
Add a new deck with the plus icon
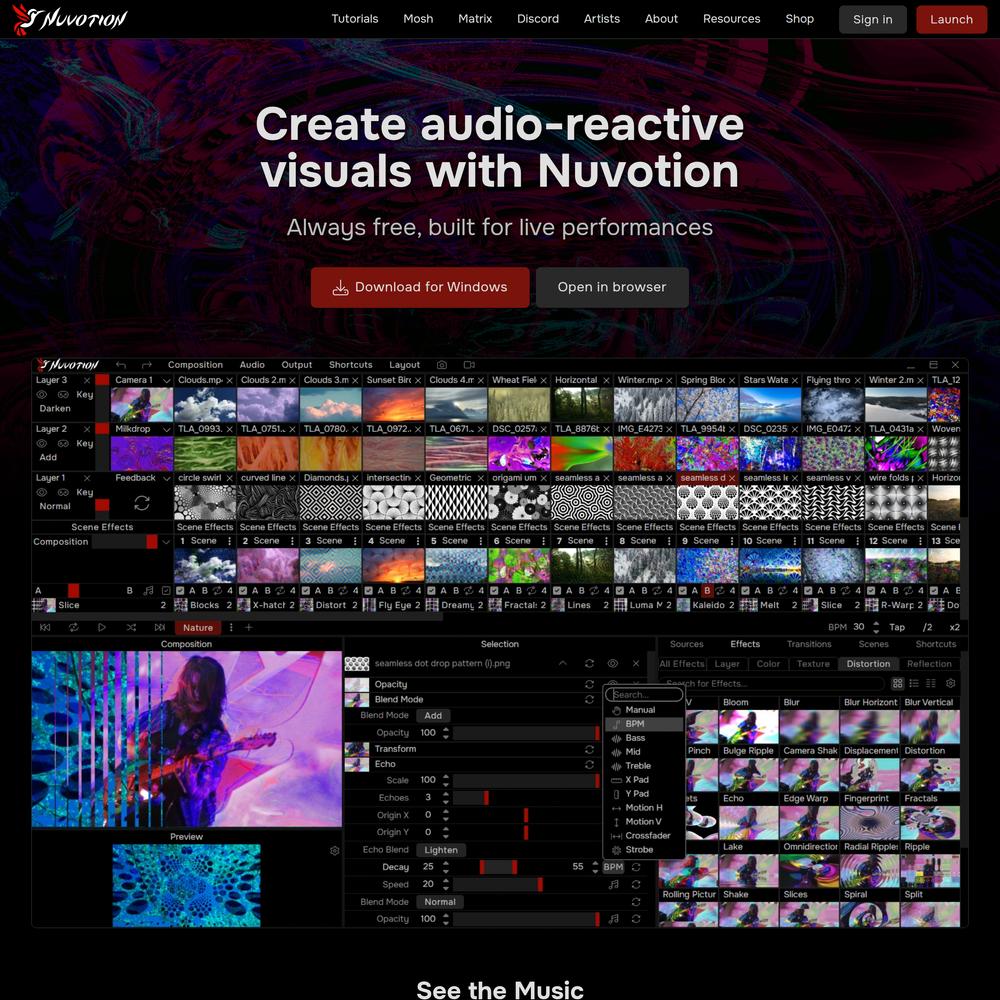249,628
